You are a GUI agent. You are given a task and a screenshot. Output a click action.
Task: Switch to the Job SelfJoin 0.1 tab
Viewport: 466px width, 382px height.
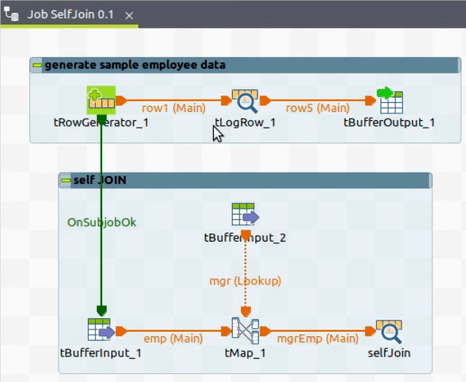coord(70,14)
